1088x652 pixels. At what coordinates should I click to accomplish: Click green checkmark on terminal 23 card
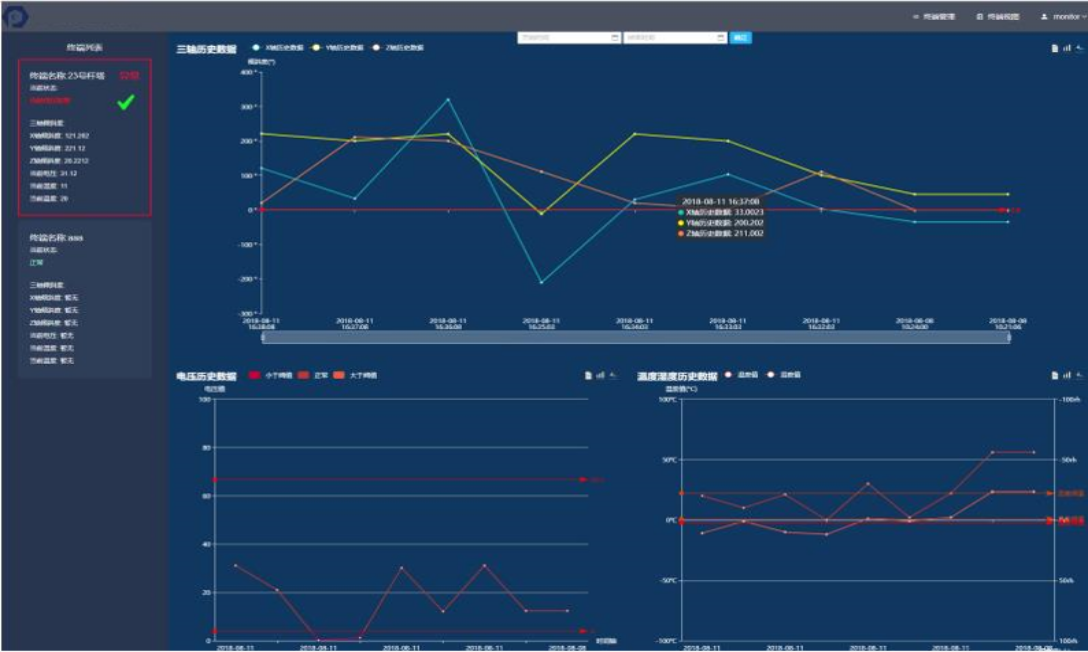[125, 101]
